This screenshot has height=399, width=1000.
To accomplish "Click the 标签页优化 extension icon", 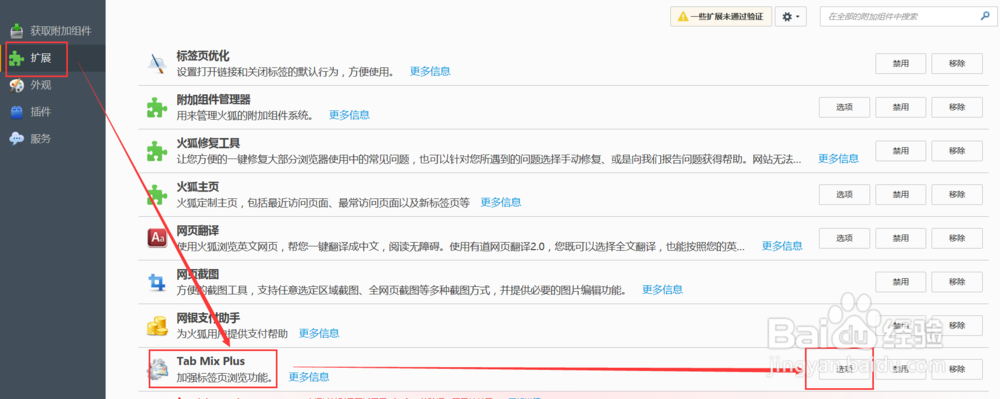I will [x=157, y=64].
